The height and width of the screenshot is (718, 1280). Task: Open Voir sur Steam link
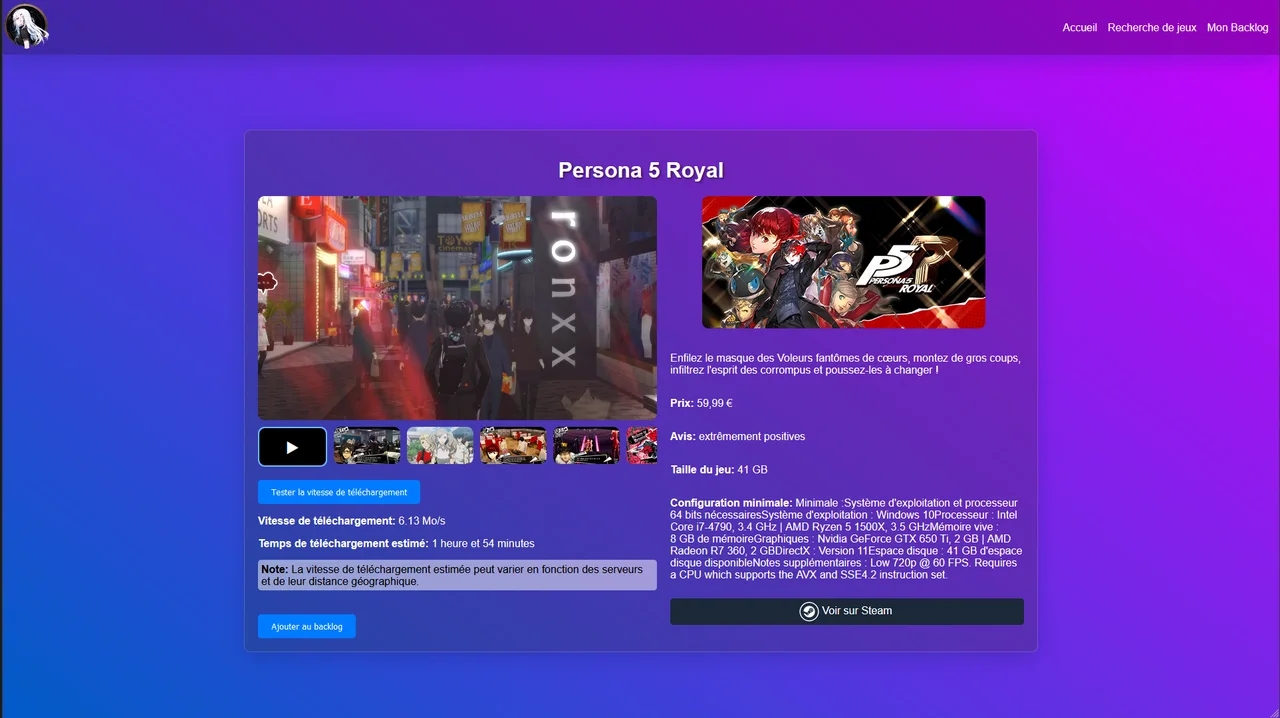click(847, 611)
